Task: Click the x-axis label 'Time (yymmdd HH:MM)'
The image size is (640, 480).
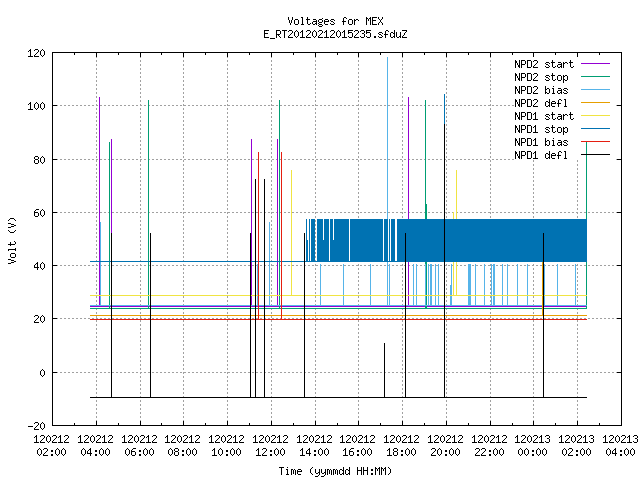Action: pyautogui.click(x=335, y=471)
